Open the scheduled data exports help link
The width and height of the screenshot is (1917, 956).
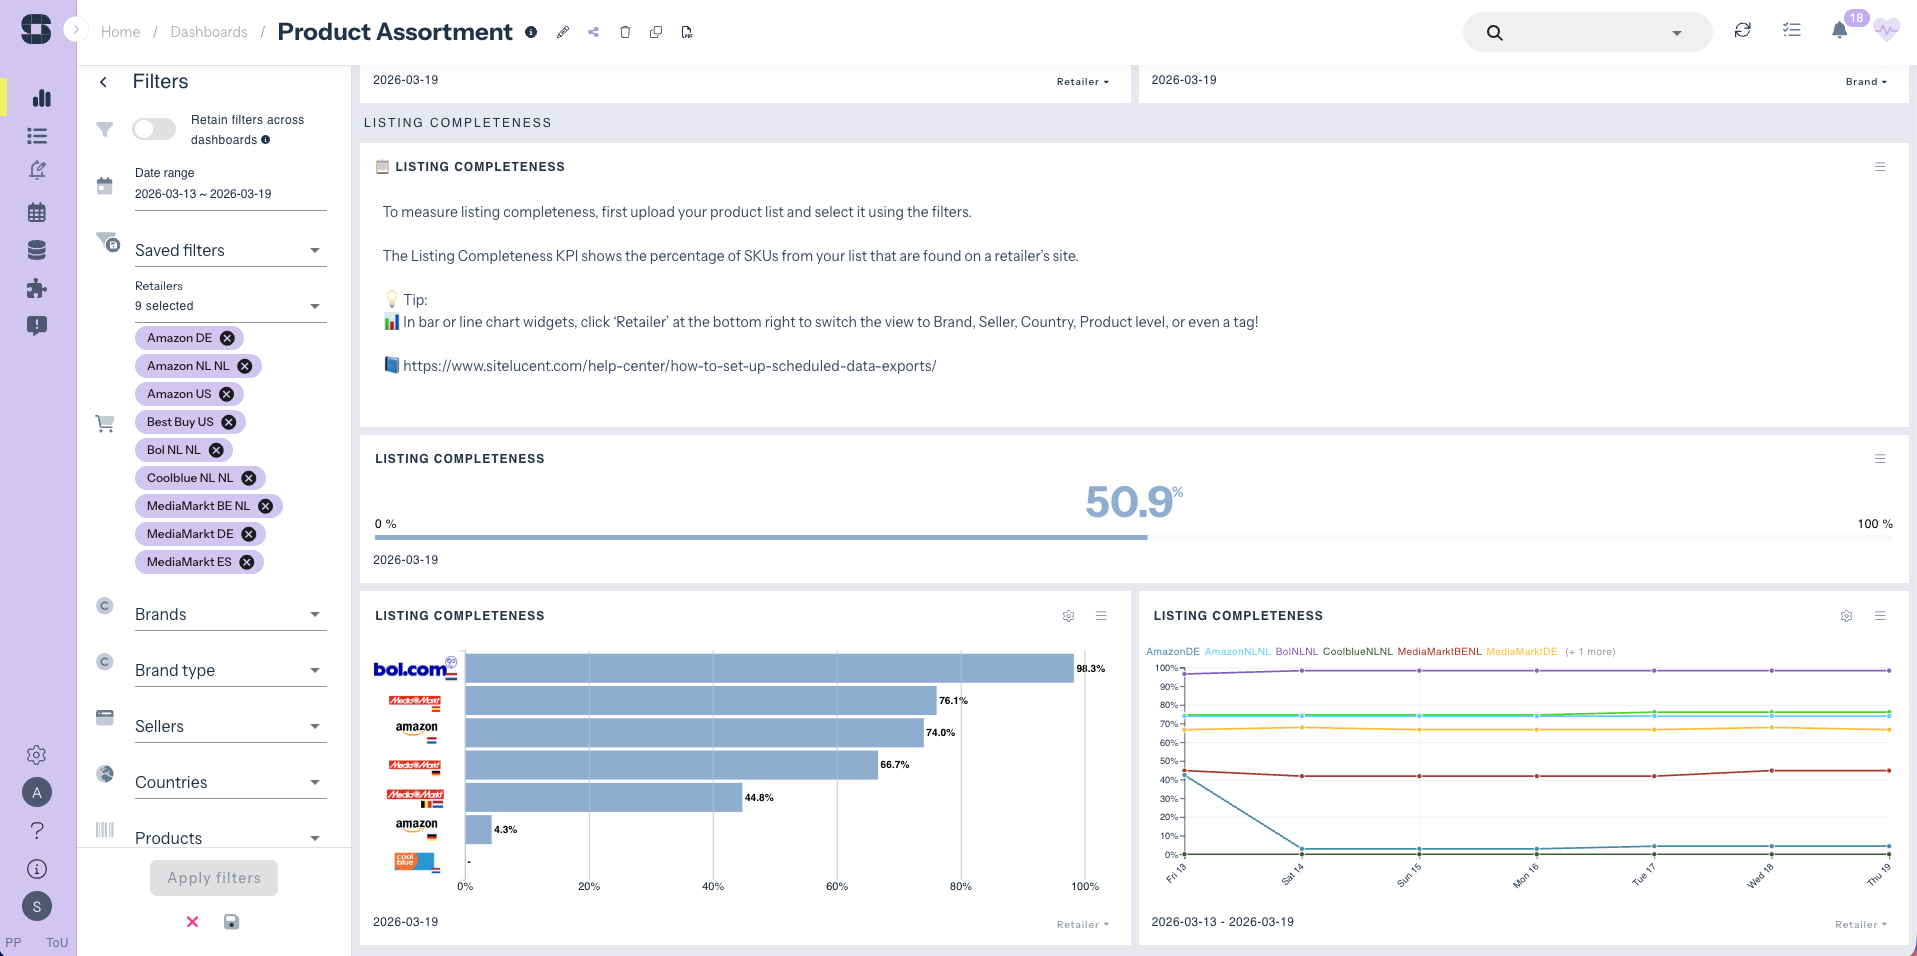click(x=670, y=366)
